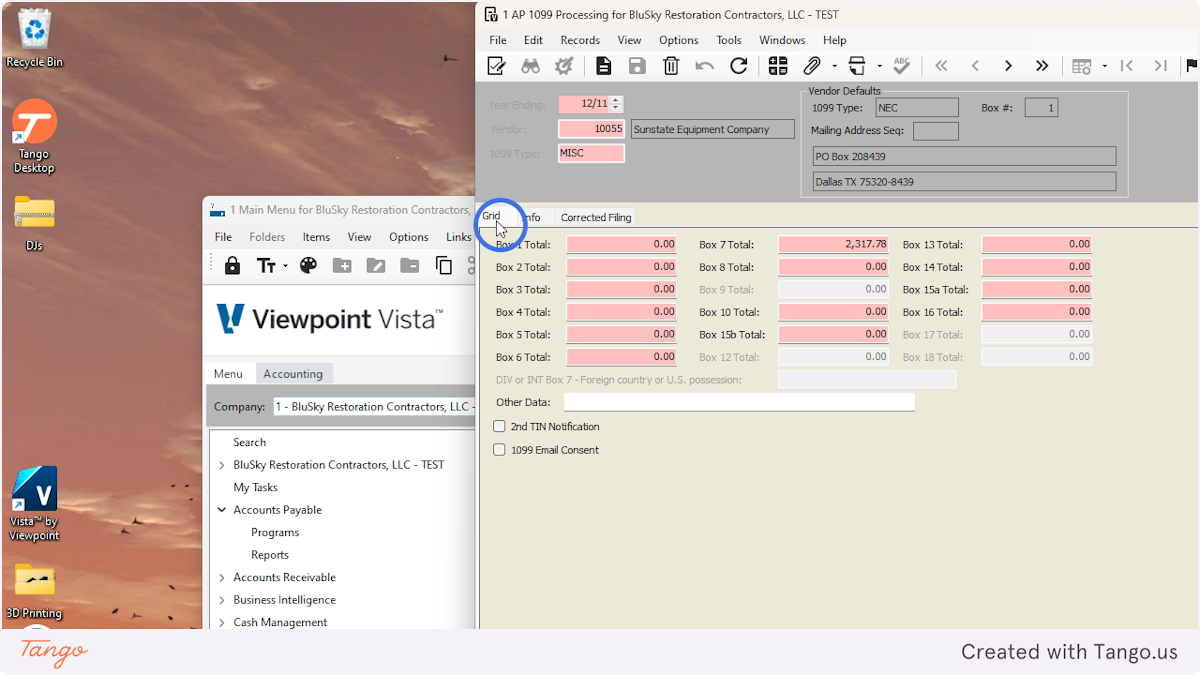1200x675 pixels.
Task: Jump to first record with double left chevrons
Action: (x=941, y=66)
